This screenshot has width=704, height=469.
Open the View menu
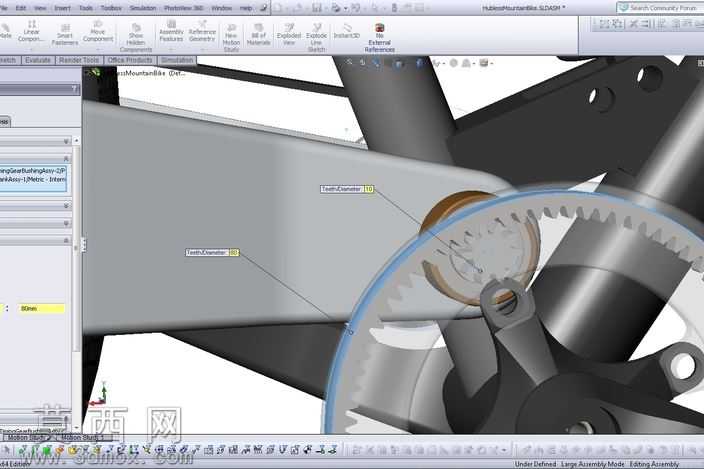coord(40,8)
